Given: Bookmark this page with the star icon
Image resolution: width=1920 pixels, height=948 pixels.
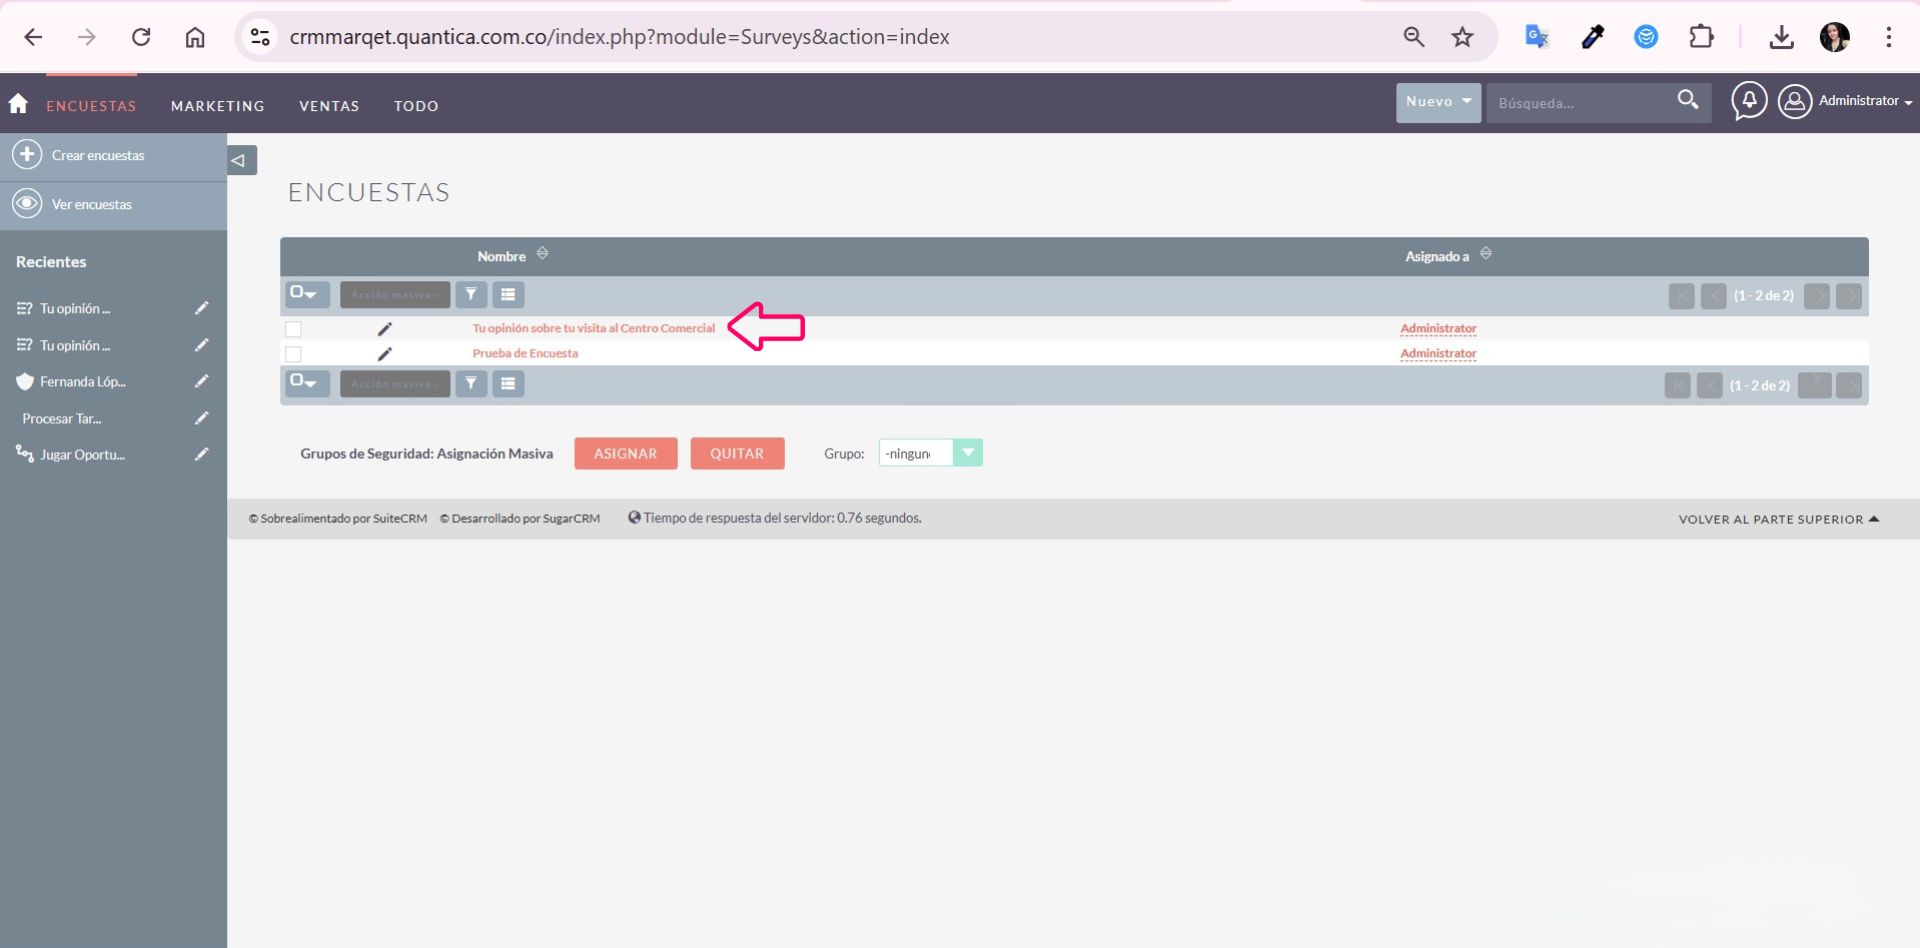Looking at the screenshot, I should pyautogui.click(x=1462, y=37).
